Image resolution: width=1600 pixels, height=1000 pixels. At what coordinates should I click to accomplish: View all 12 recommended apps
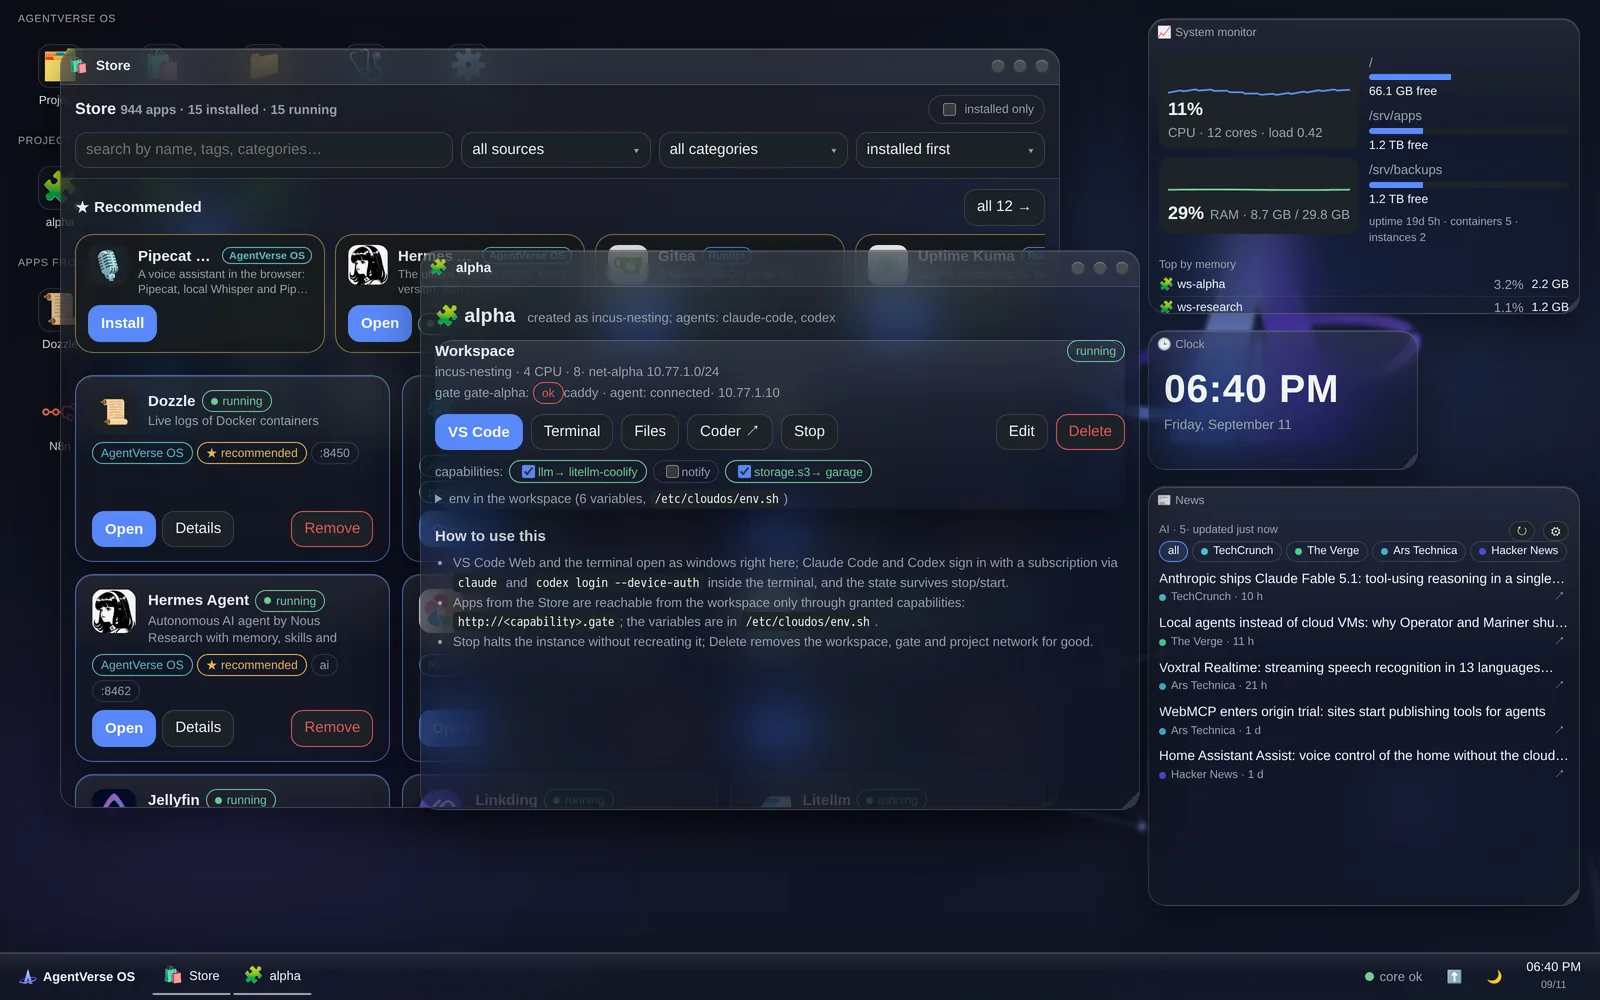tap(1004, 206)
